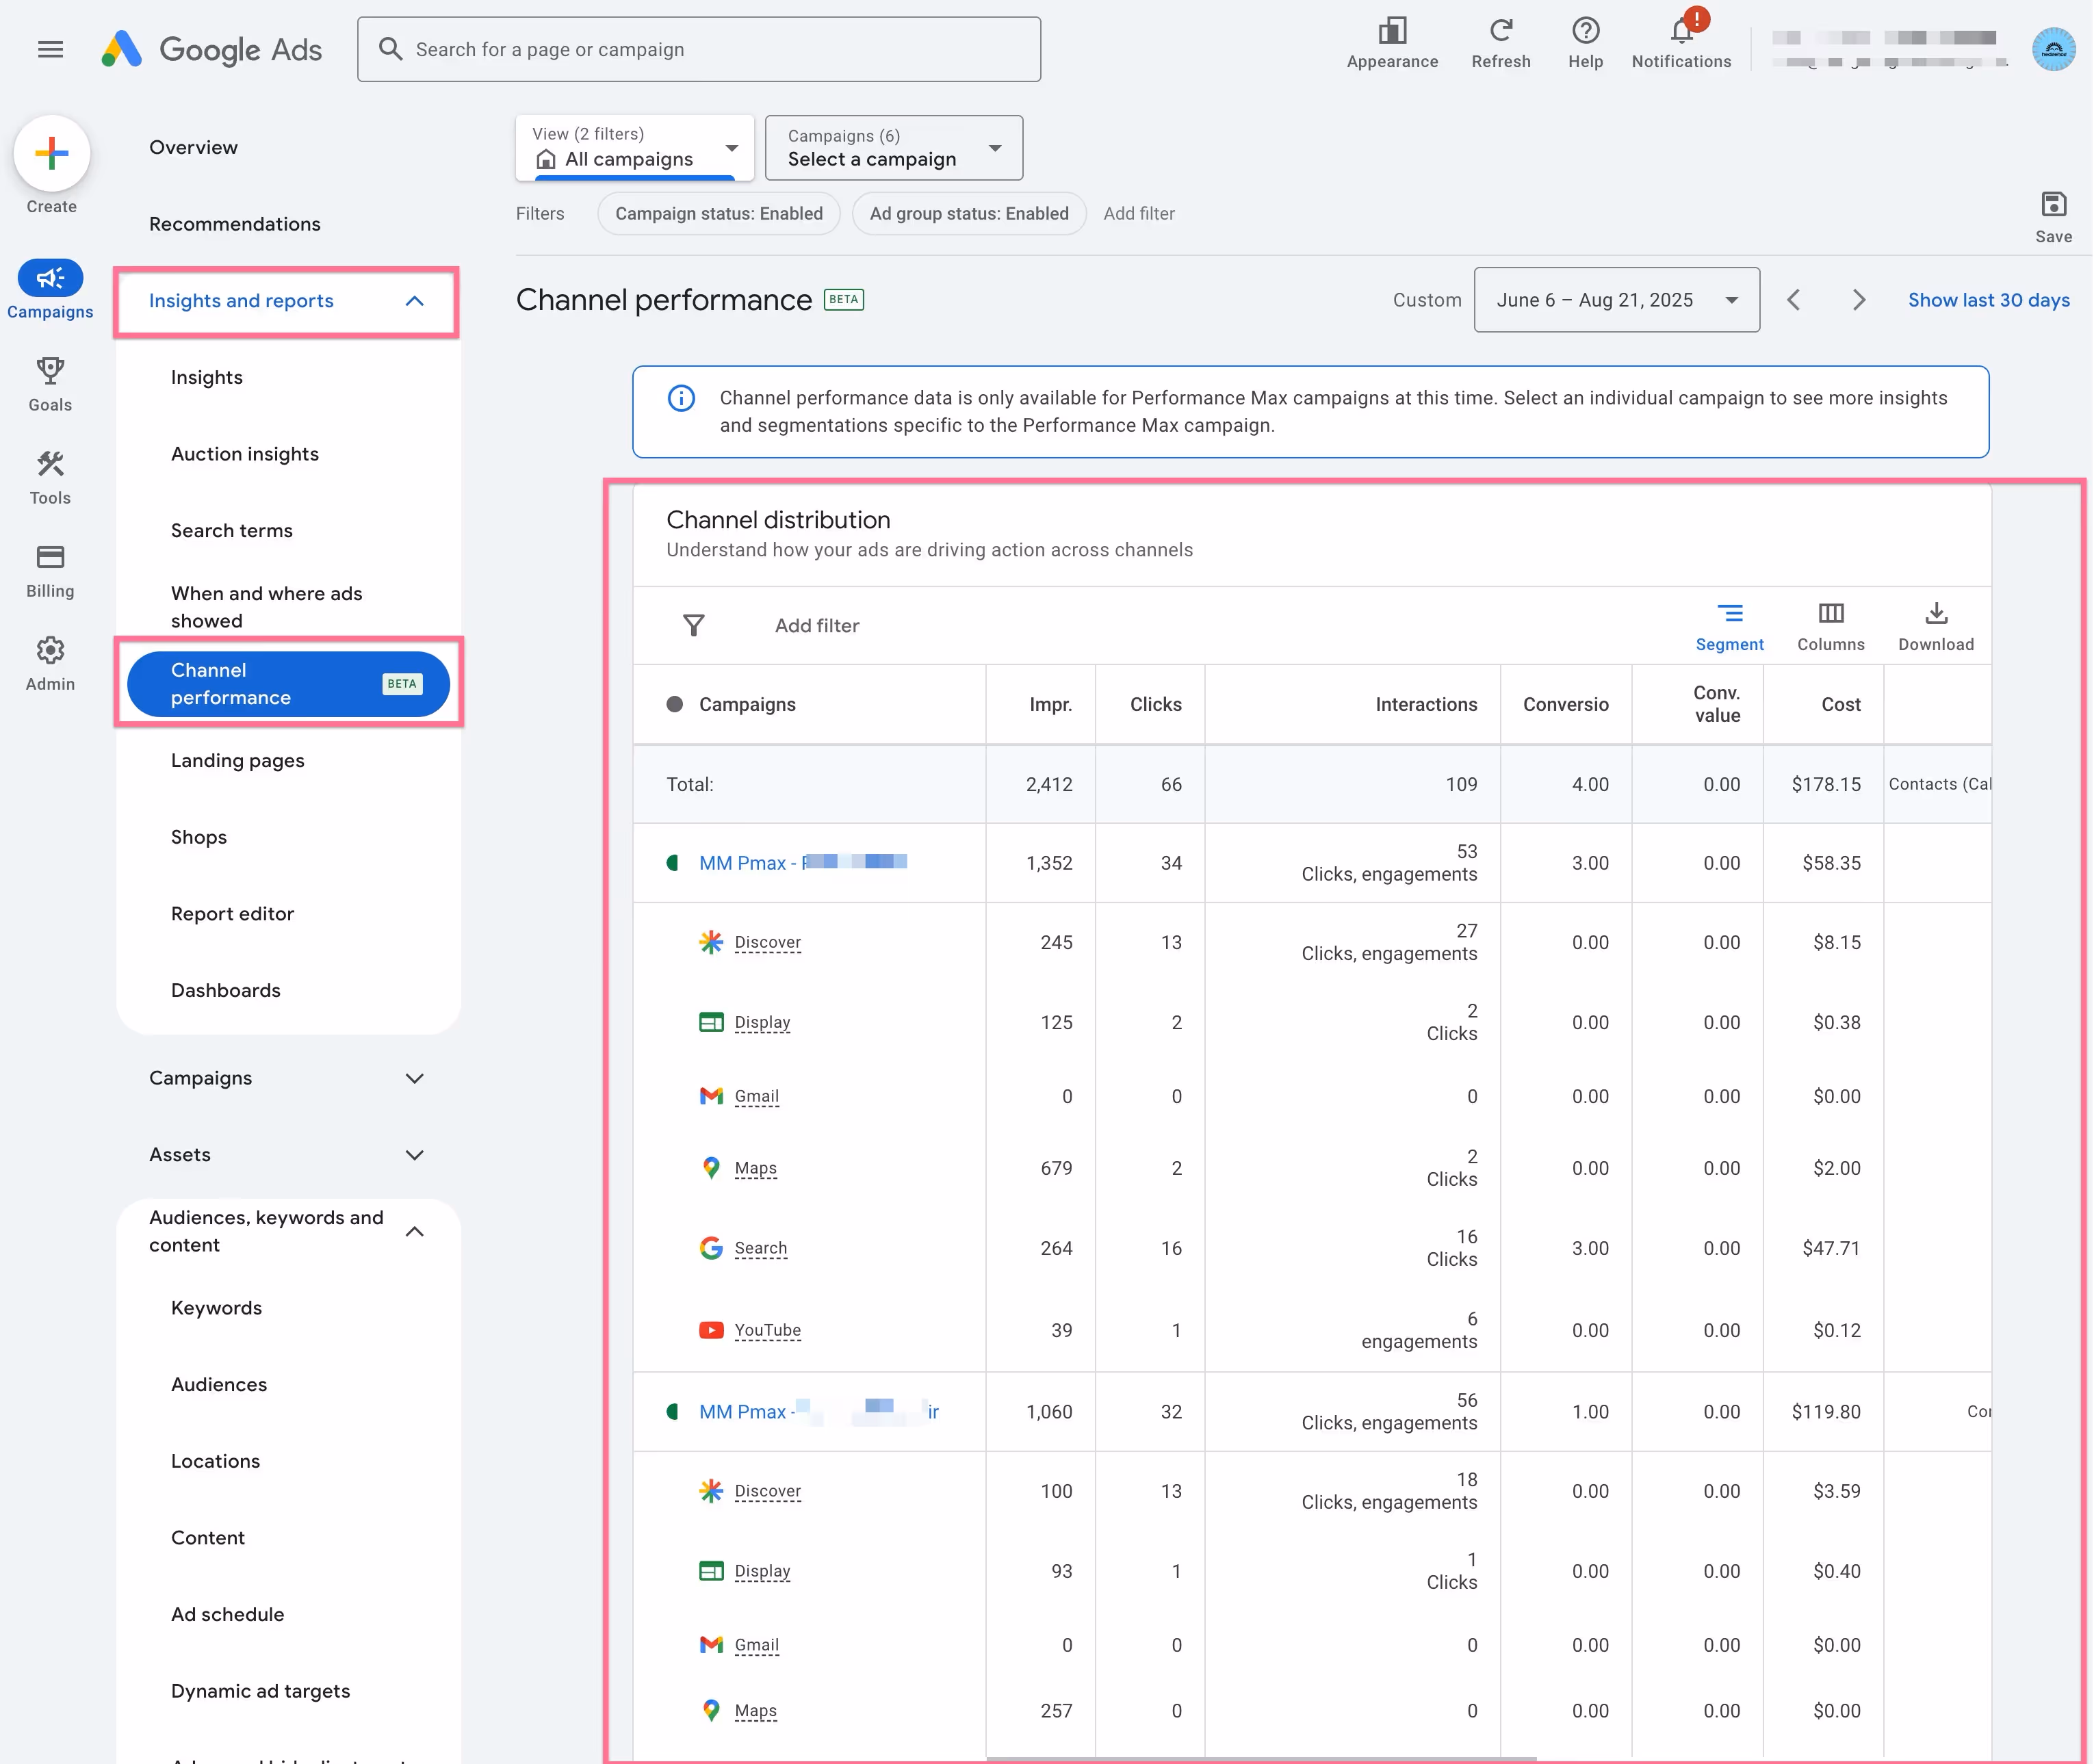
Task: Open the Keywords page
Action: [x=216, y=1308]
